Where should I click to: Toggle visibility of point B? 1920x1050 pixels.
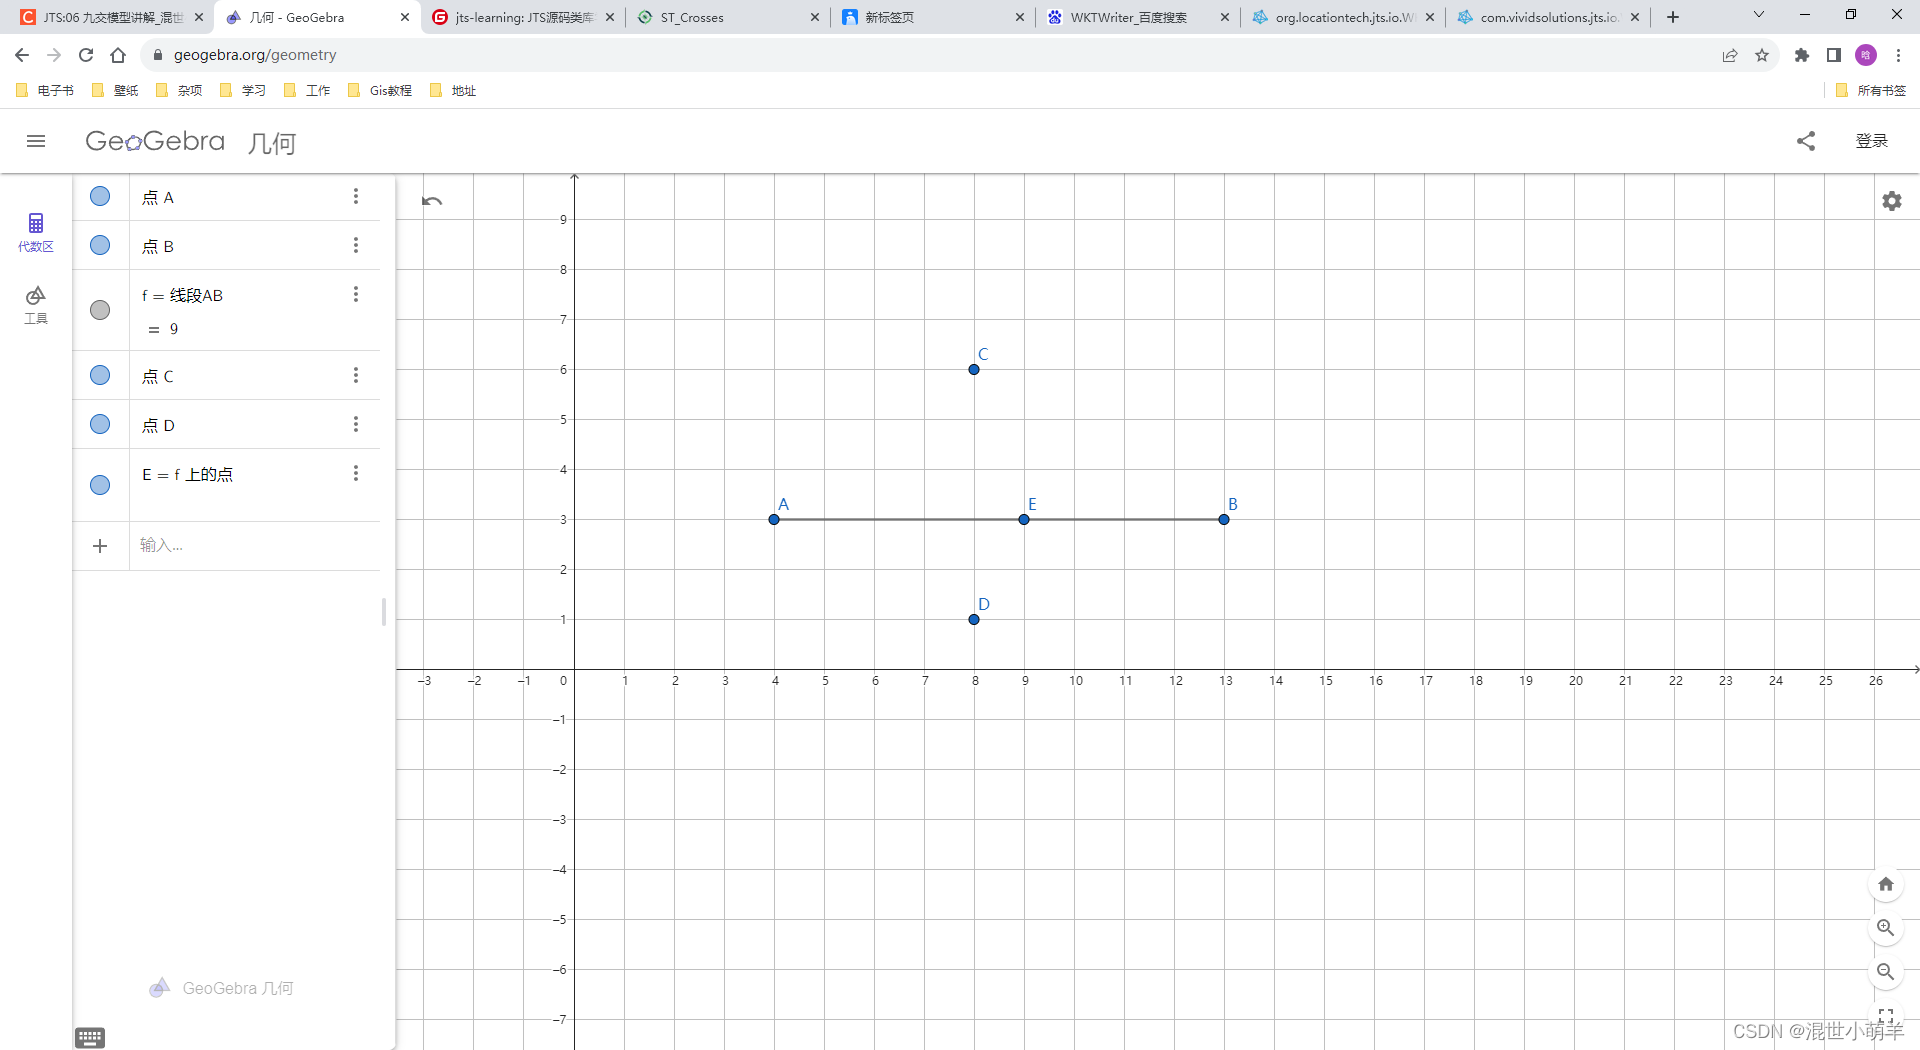click(100, 245)
